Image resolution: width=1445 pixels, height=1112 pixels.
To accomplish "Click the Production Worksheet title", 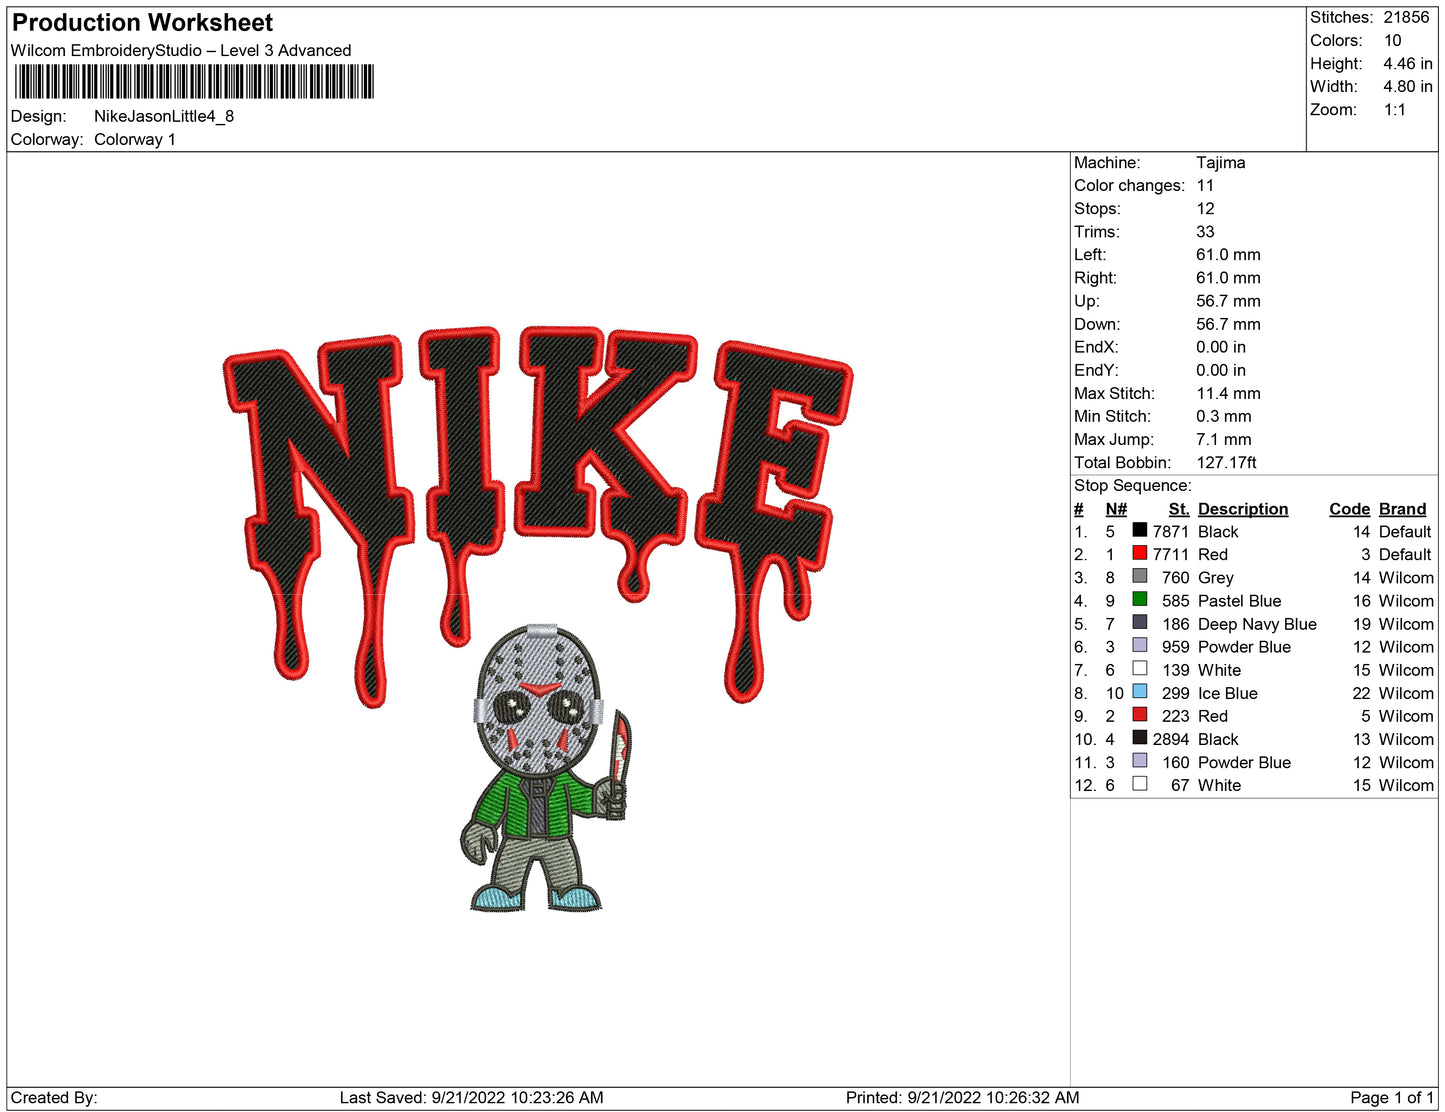I will (142, 22).
